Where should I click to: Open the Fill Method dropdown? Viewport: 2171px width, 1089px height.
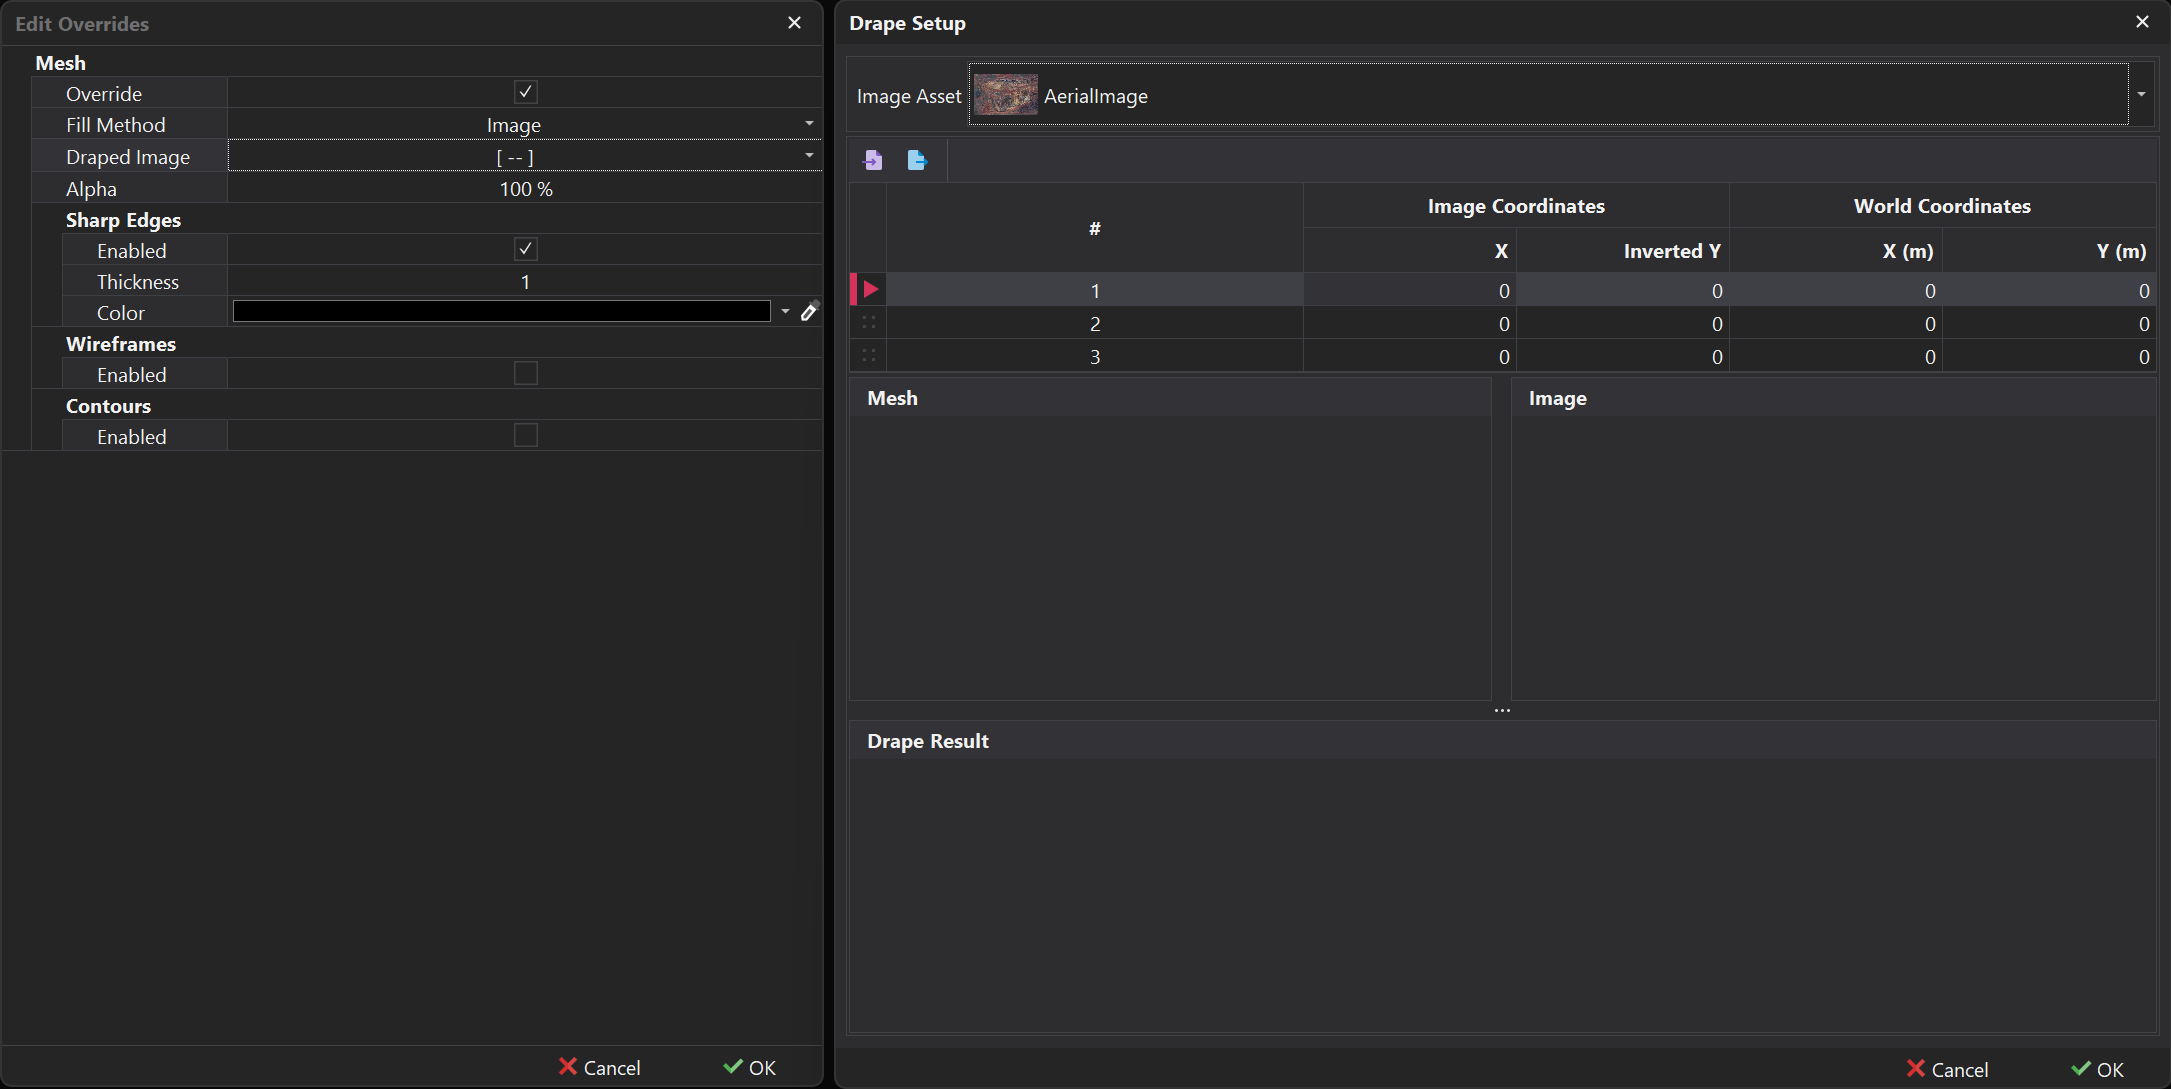pyautogui.click(x=810, y=124)
